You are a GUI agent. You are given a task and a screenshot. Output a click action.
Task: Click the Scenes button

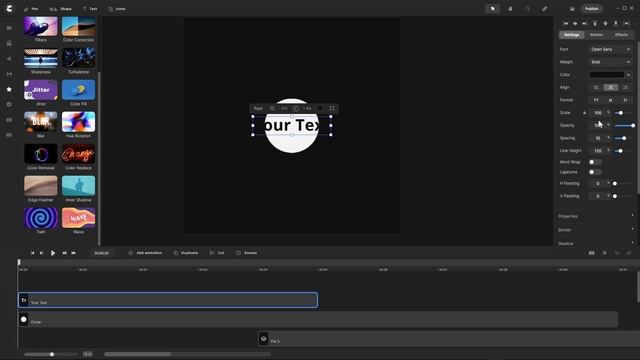(x=247, y=253)
